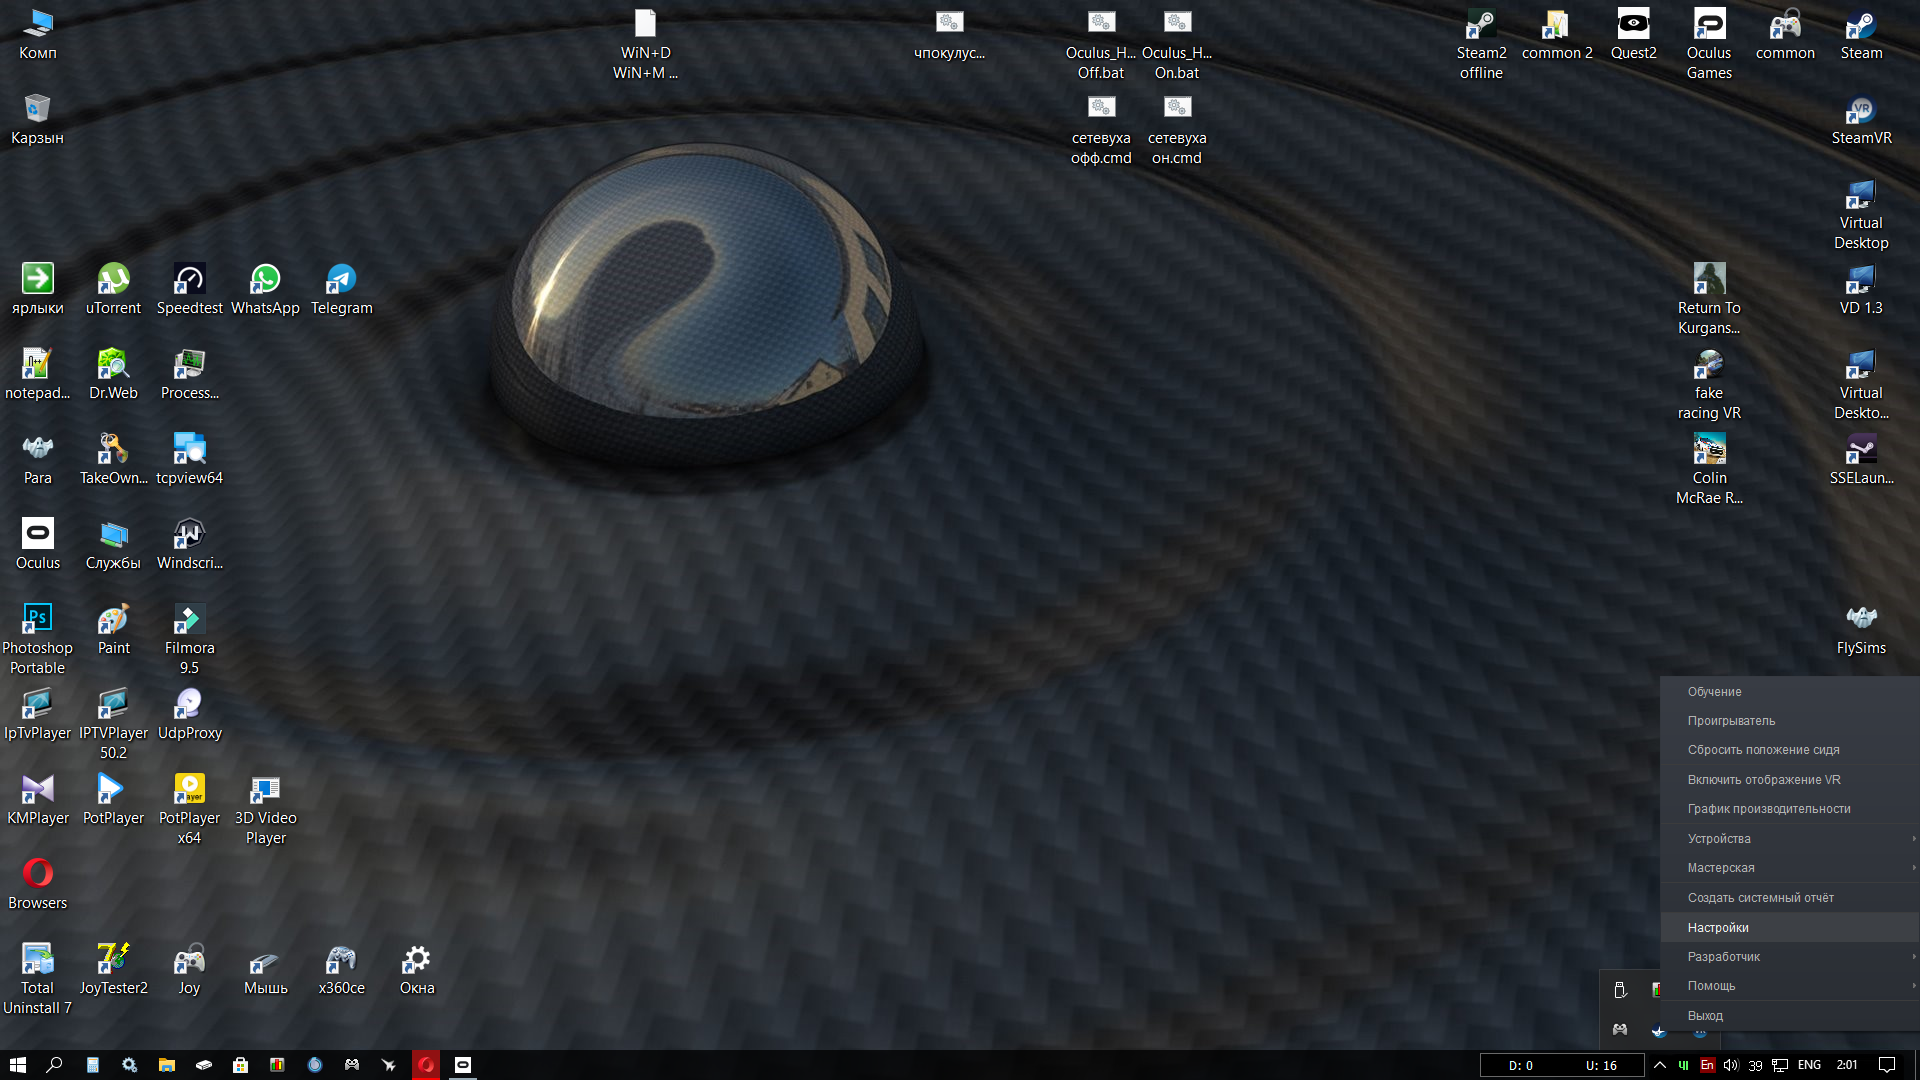Select Обучение in the context menu

point(1790,691)
